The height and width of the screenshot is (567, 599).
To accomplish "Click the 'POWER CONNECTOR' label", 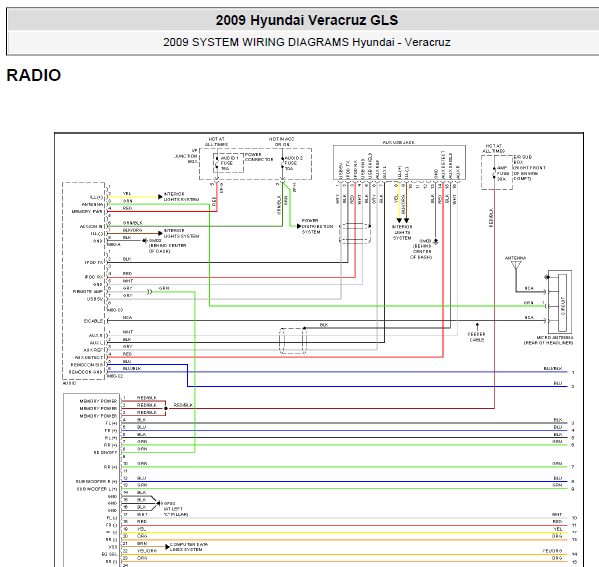I will 259,157.
